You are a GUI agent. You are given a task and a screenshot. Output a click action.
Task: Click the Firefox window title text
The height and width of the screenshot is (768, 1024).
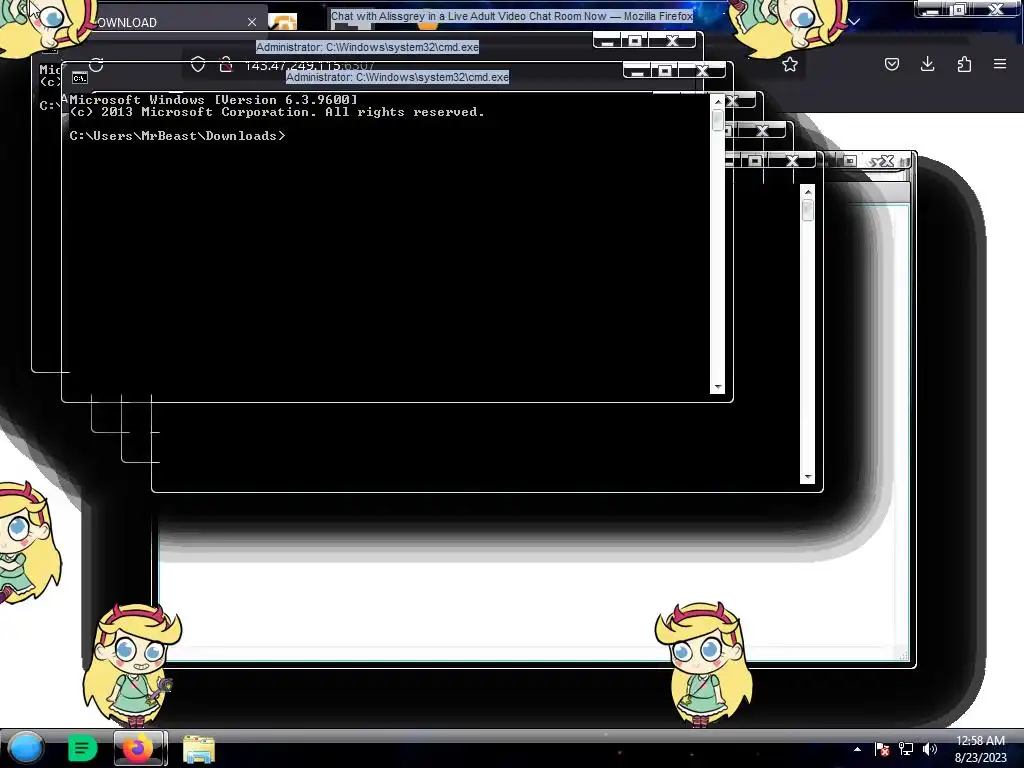click(511, 16)
